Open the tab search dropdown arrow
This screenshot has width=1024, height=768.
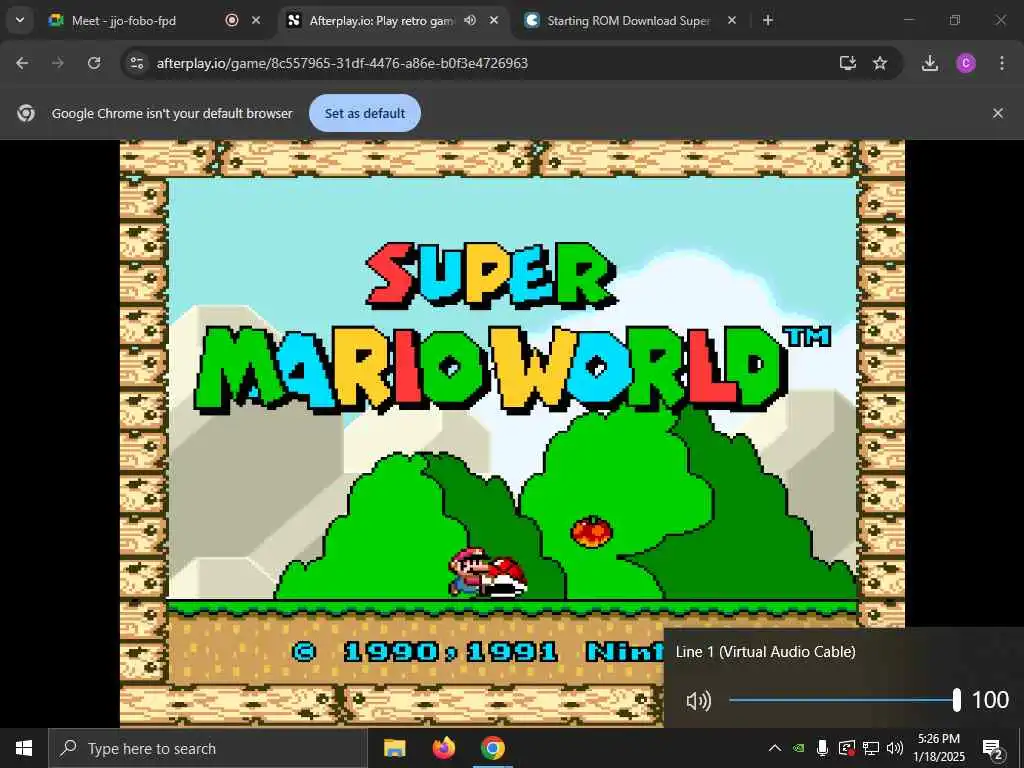click(20, 20)
